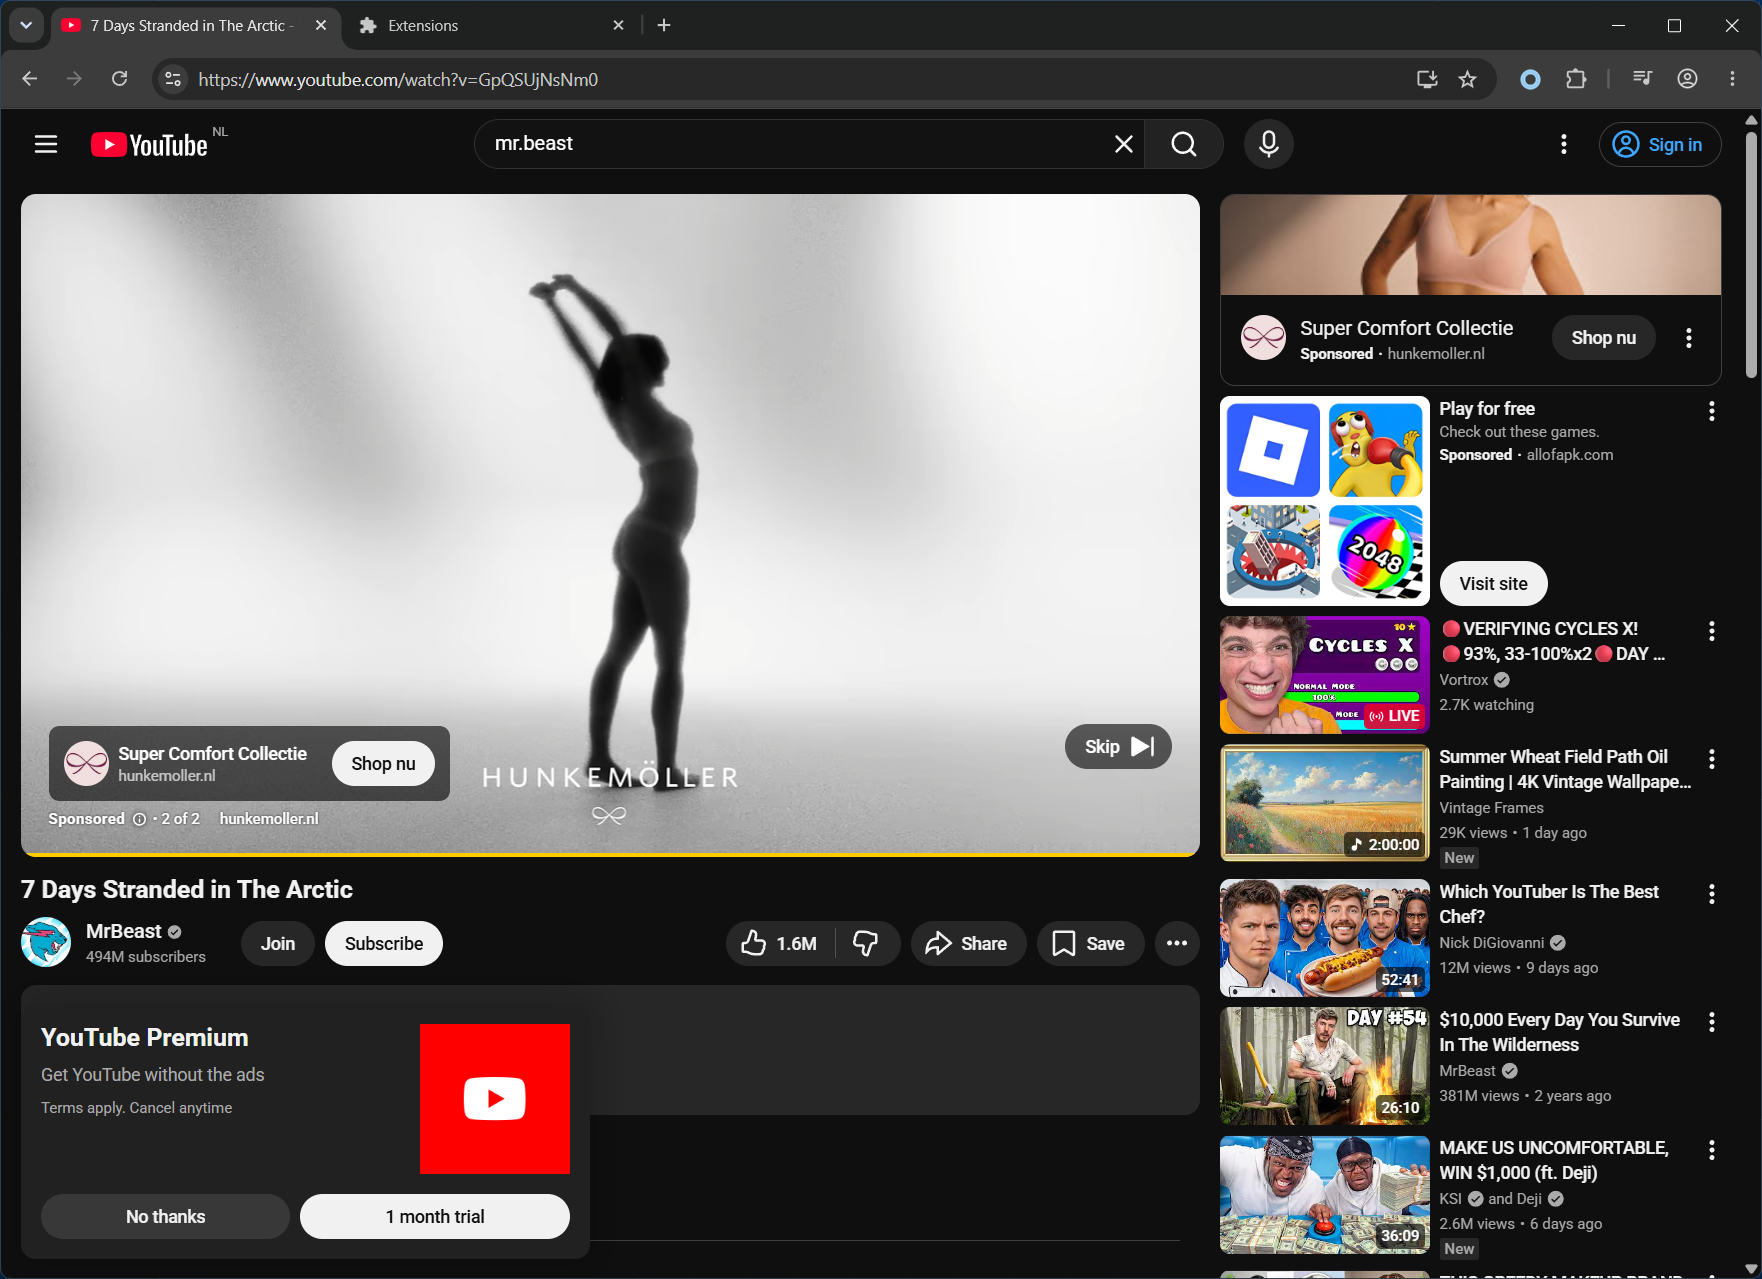Click the magnifier search button
1762x1279 pixels.
click(x=1184, y=144)
